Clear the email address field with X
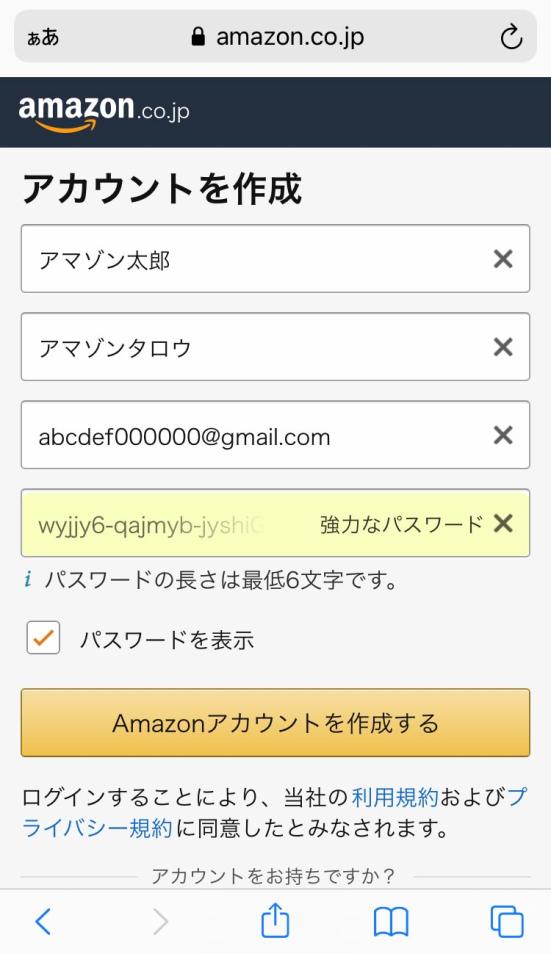This screenshot has width=551, height=954. coord(503,435)
